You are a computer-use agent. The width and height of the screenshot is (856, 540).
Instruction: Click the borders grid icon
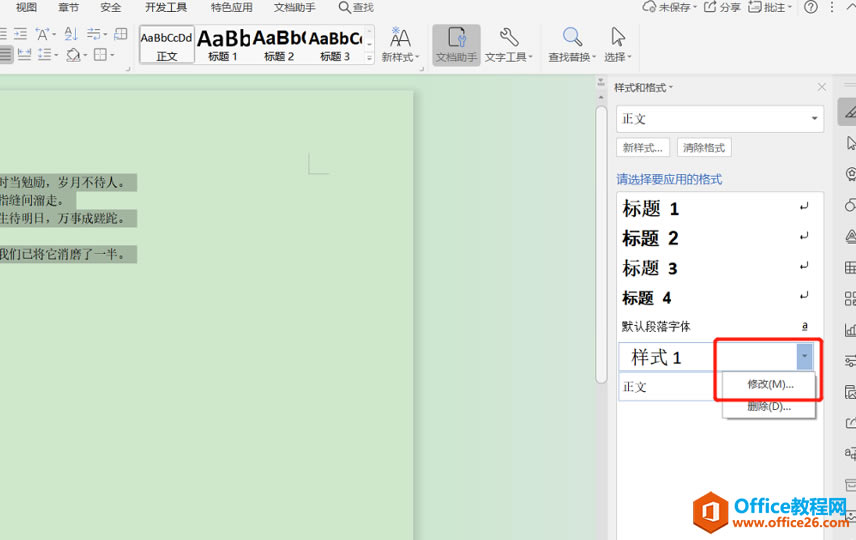point(100,54)
